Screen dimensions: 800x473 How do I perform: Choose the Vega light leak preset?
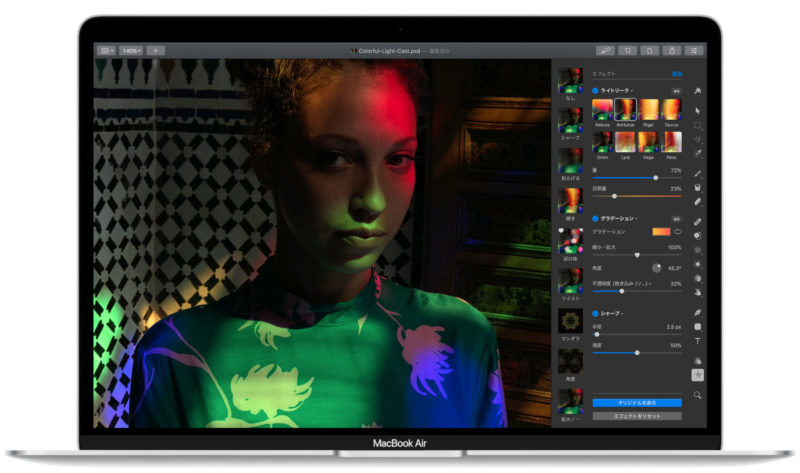(648, 142)
